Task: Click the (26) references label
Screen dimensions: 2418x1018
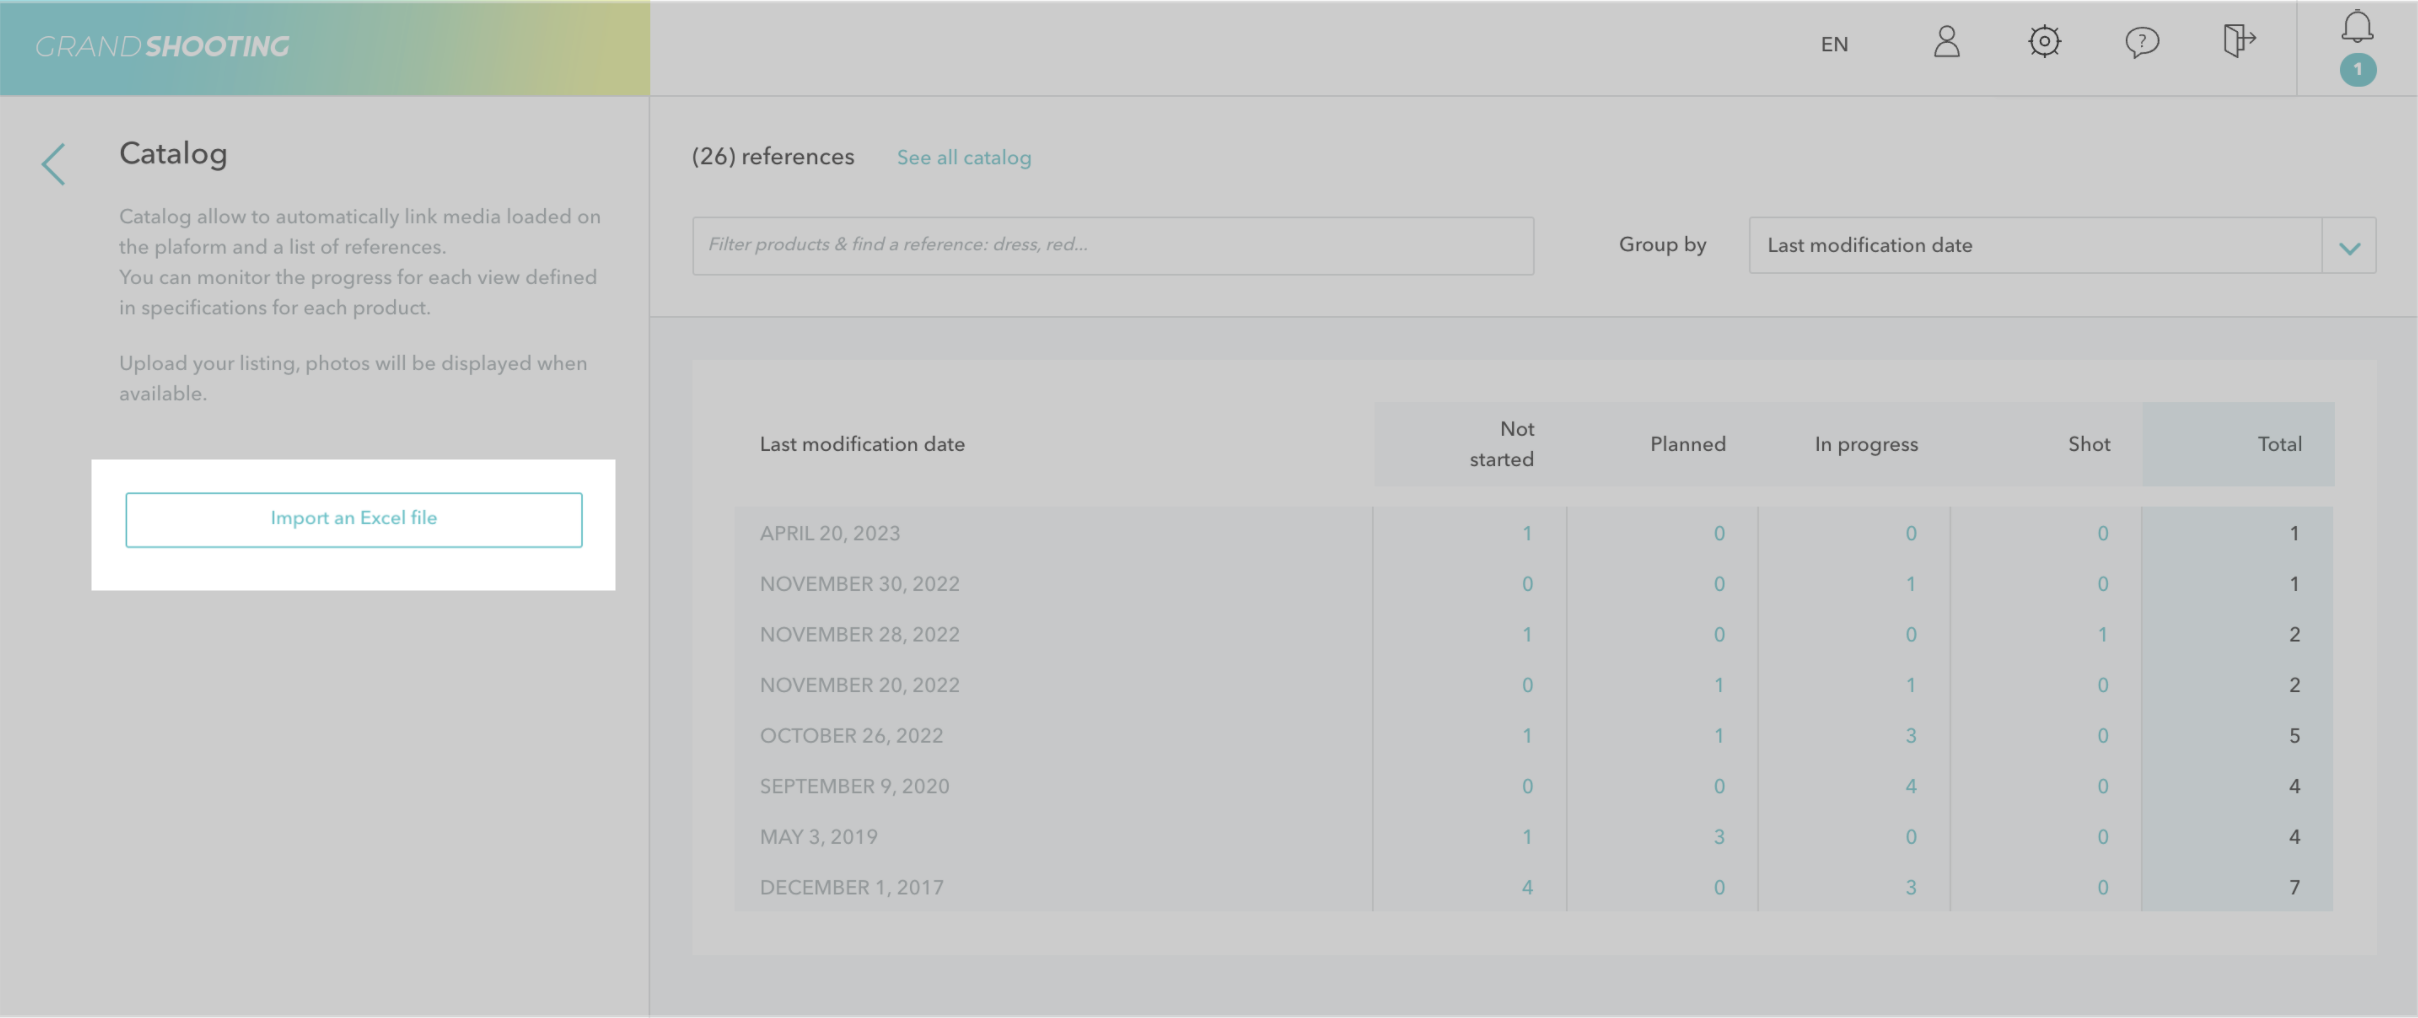Action: pos(773,157)
